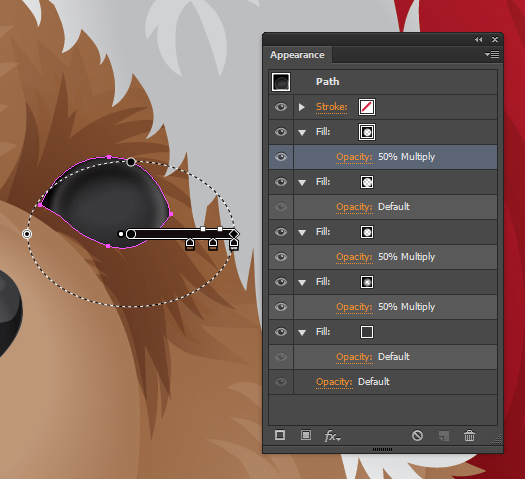This screenshot has height=479, width=525.
Task: Hide the Stroke attribute with its eye
Action: [x=281, y=107]
